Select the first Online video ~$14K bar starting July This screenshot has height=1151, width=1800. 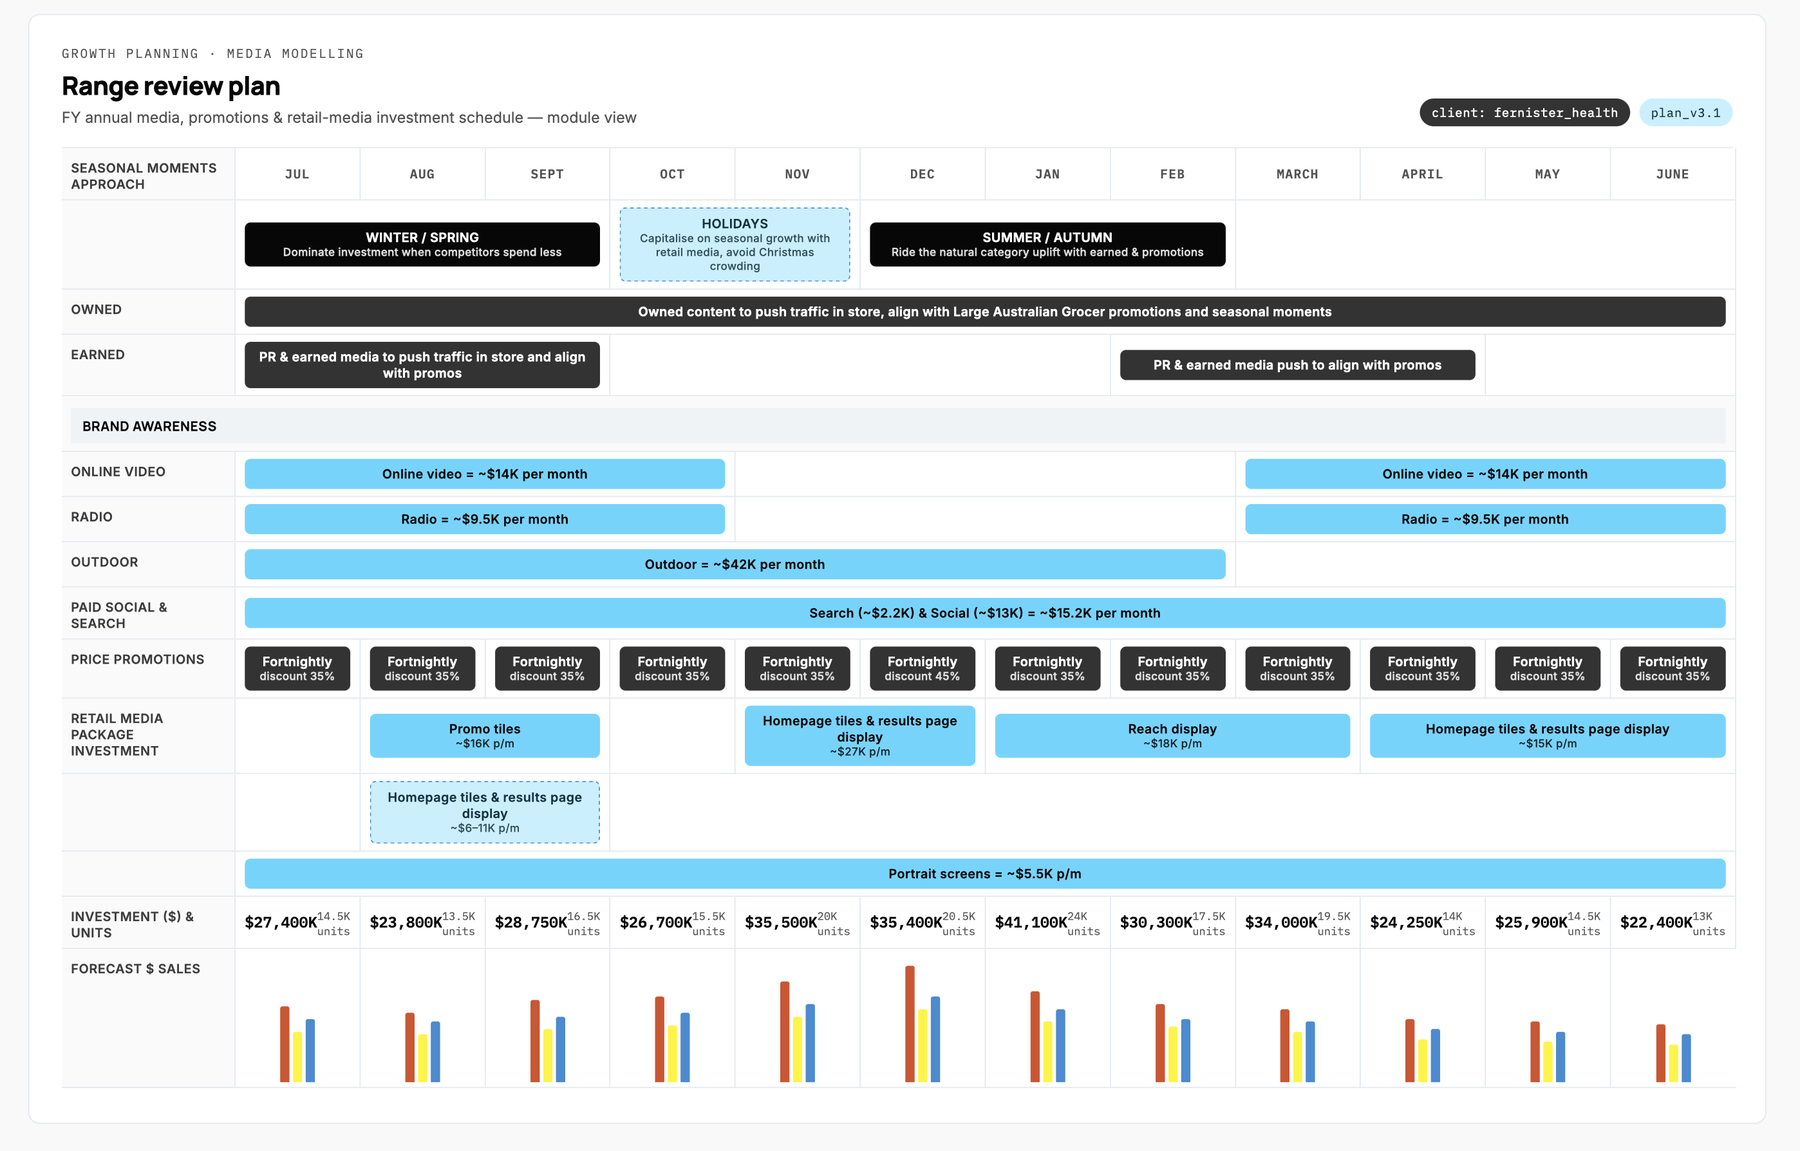(x=485, y=474)
